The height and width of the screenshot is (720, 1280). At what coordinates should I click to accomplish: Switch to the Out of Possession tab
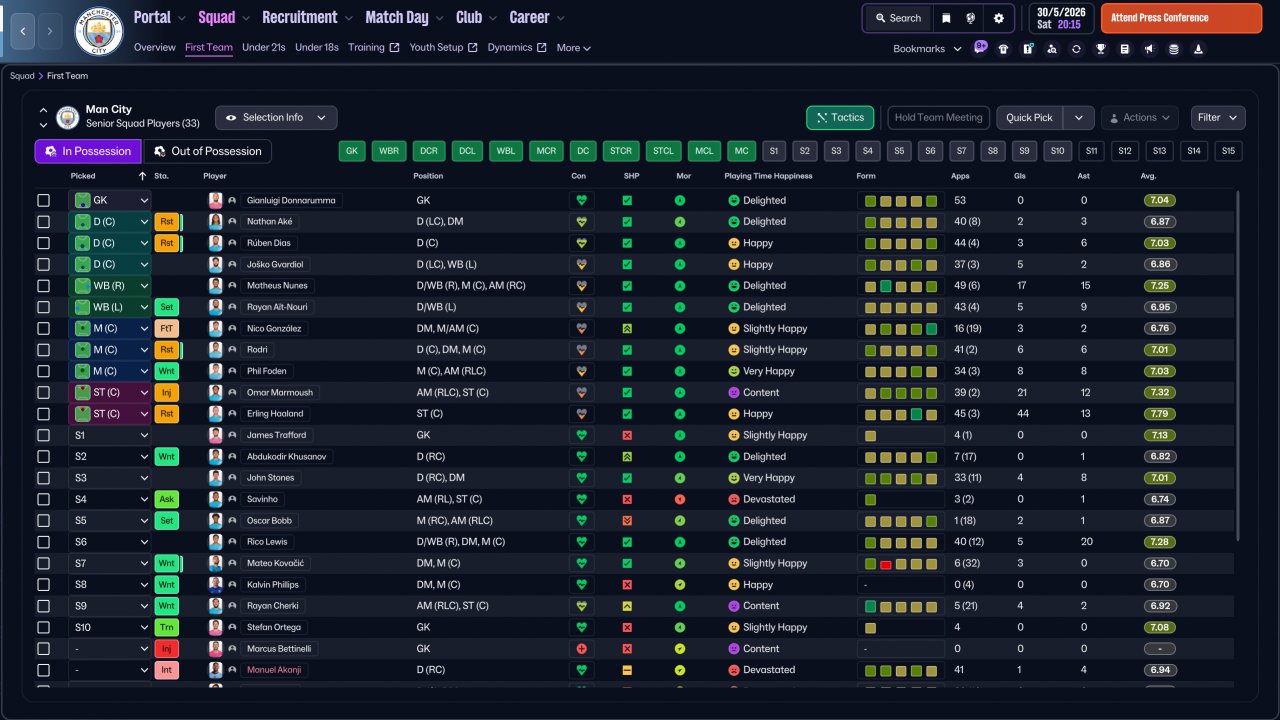(x=208, y=151)
